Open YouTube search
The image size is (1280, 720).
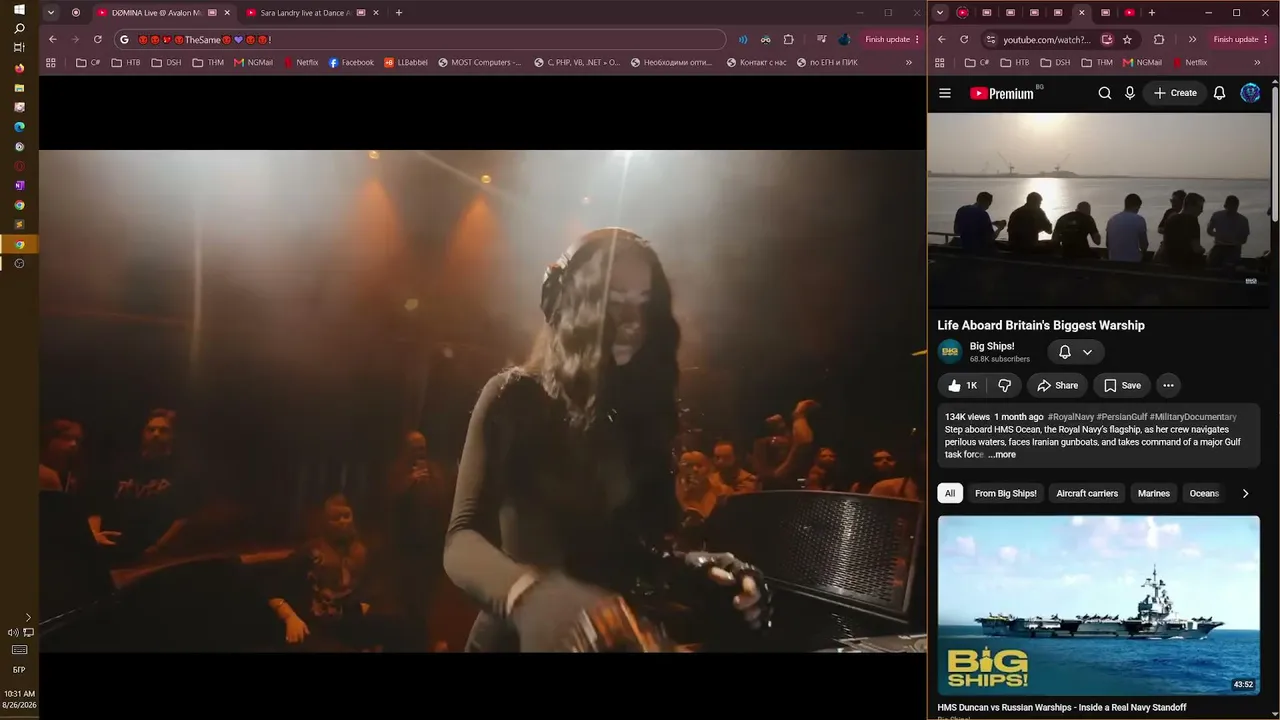point(1105,93)
